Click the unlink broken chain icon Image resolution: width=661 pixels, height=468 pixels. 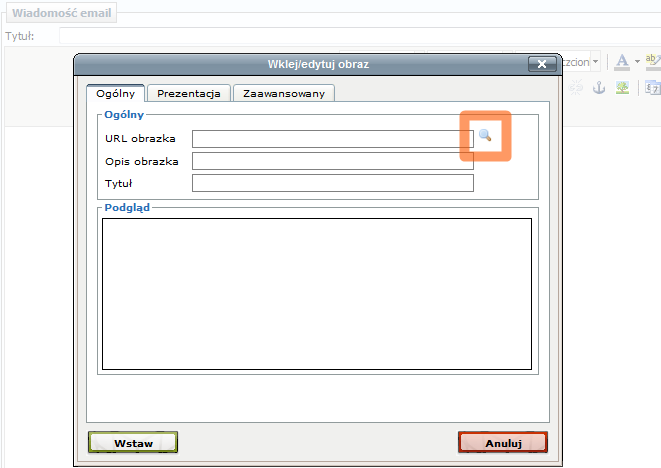pyautogui.click(x=577, y=88)
